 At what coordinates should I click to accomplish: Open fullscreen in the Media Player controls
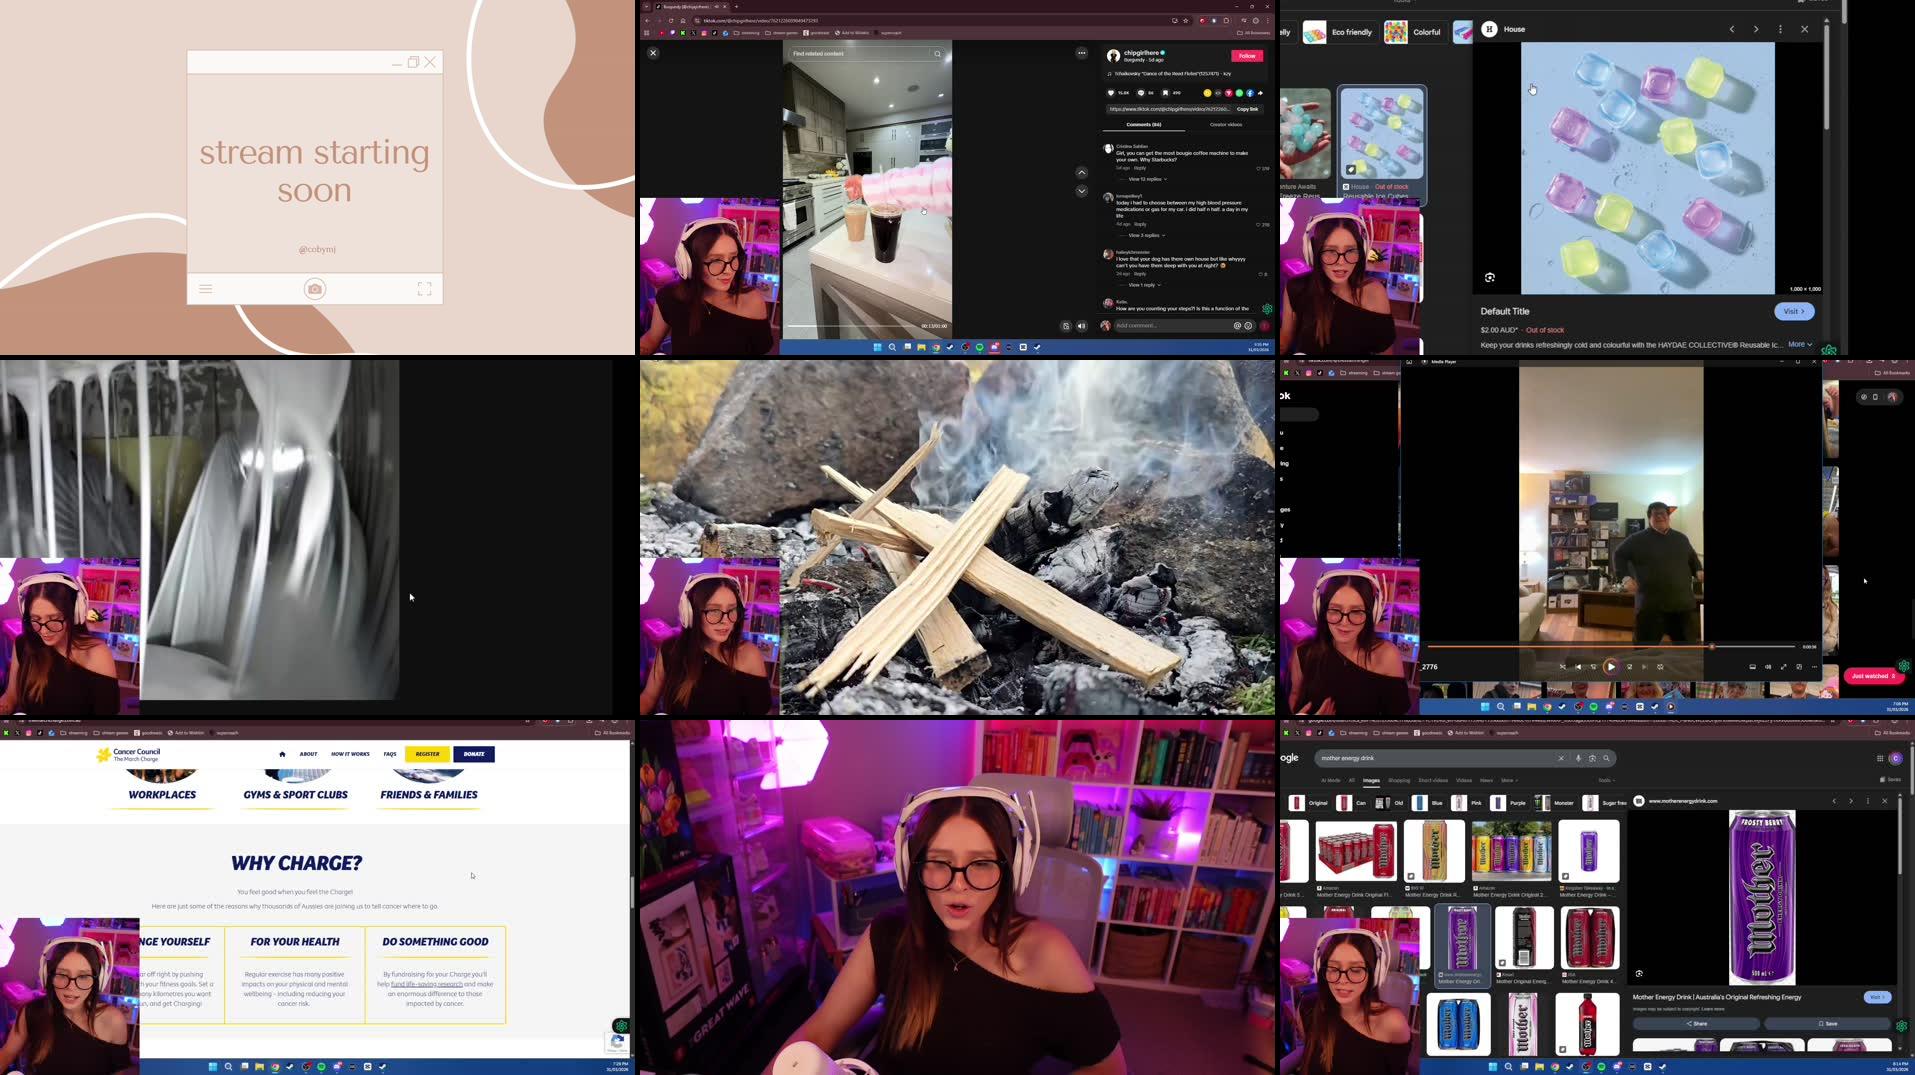pyautogui.click(x=1783, y=667)
